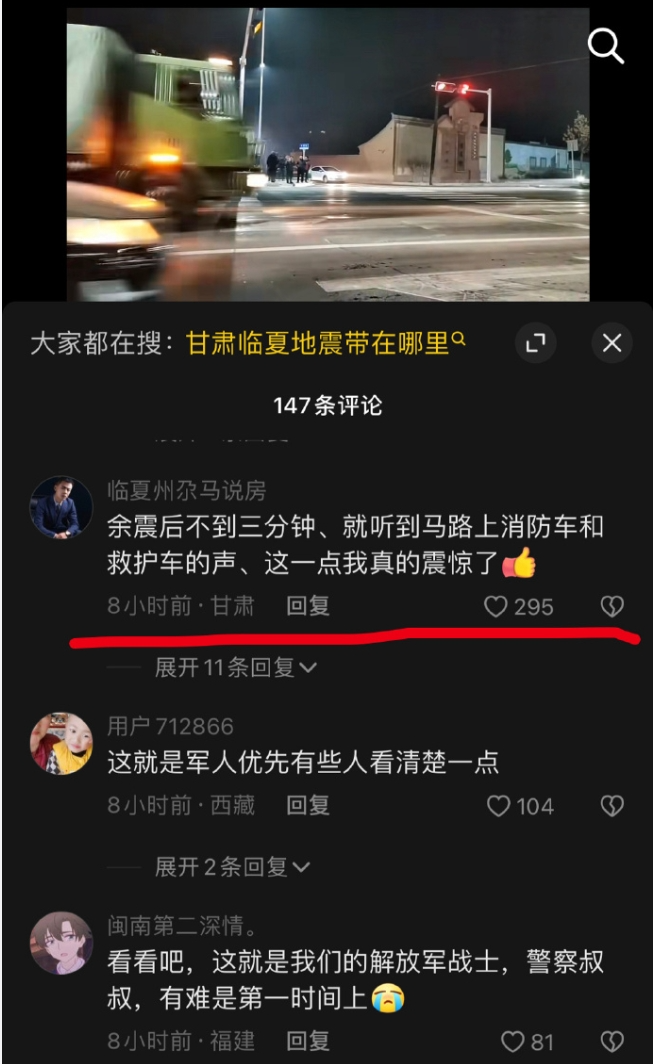
Task: Reply to 临夏州尕马说房's comment
Action: [x=307, y=605]
